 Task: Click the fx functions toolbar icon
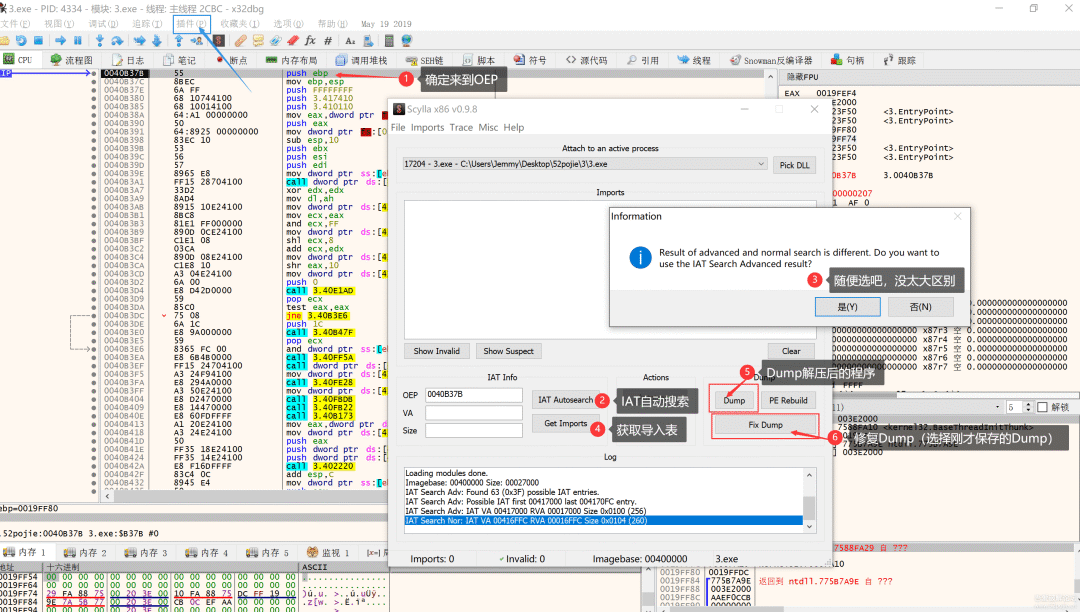coord(310,41)
